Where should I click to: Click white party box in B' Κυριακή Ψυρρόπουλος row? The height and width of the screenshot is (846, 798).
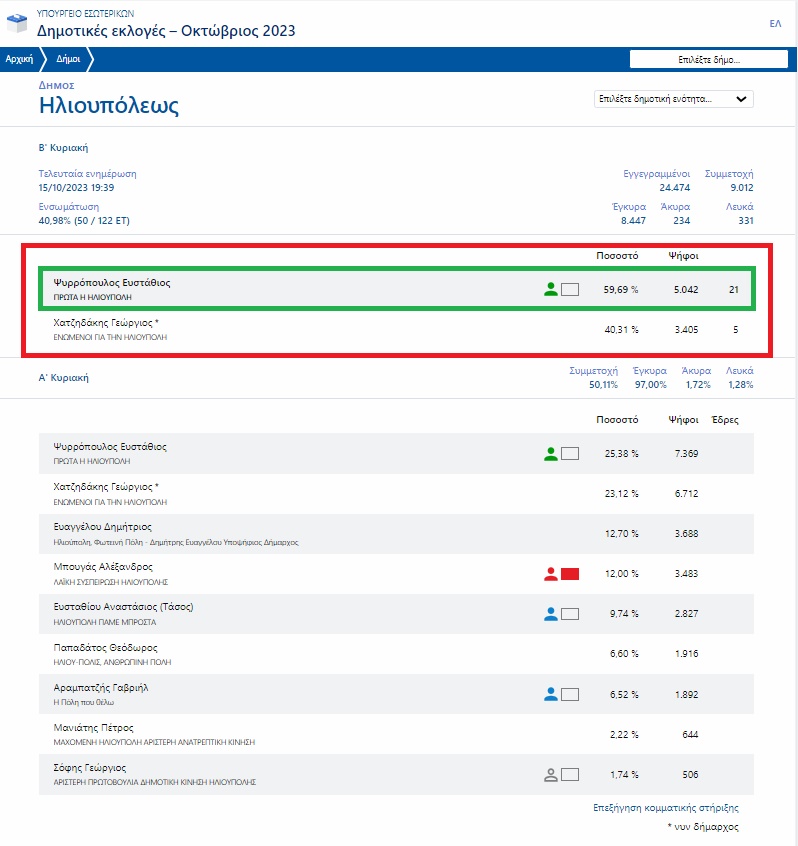coord(570,290)
